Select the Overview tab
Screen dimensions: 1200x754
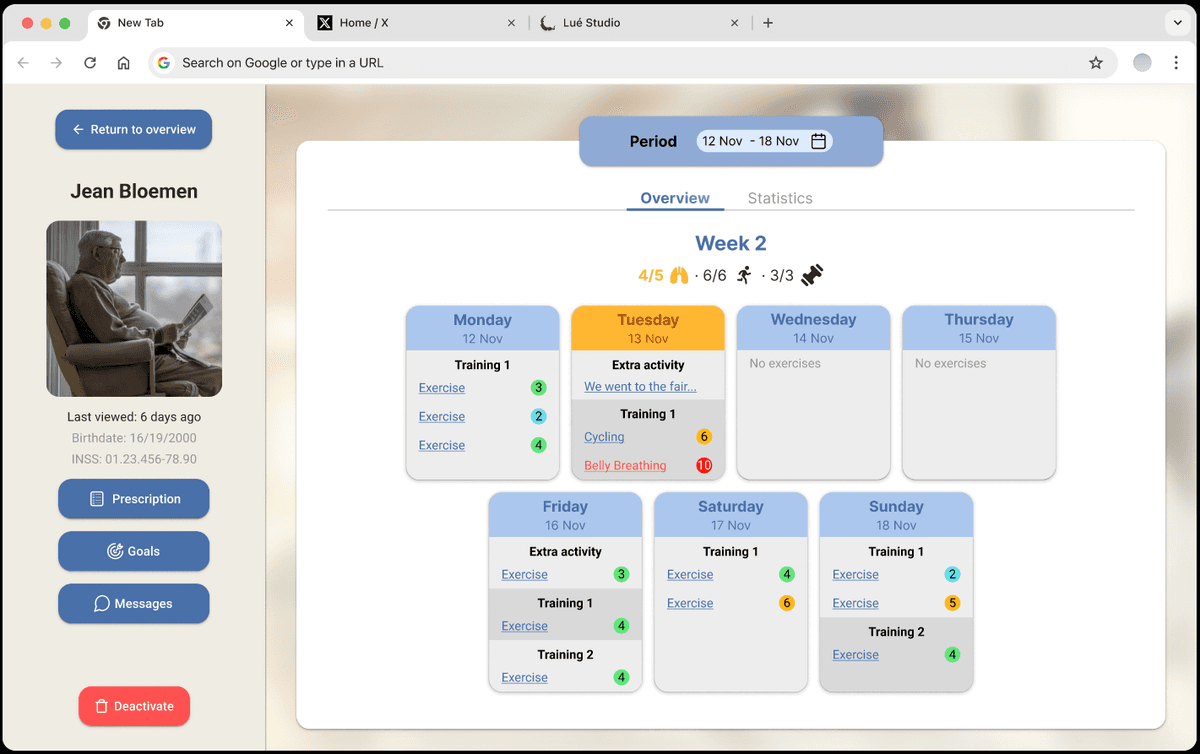pyautogui.click(x=675, y=198)
